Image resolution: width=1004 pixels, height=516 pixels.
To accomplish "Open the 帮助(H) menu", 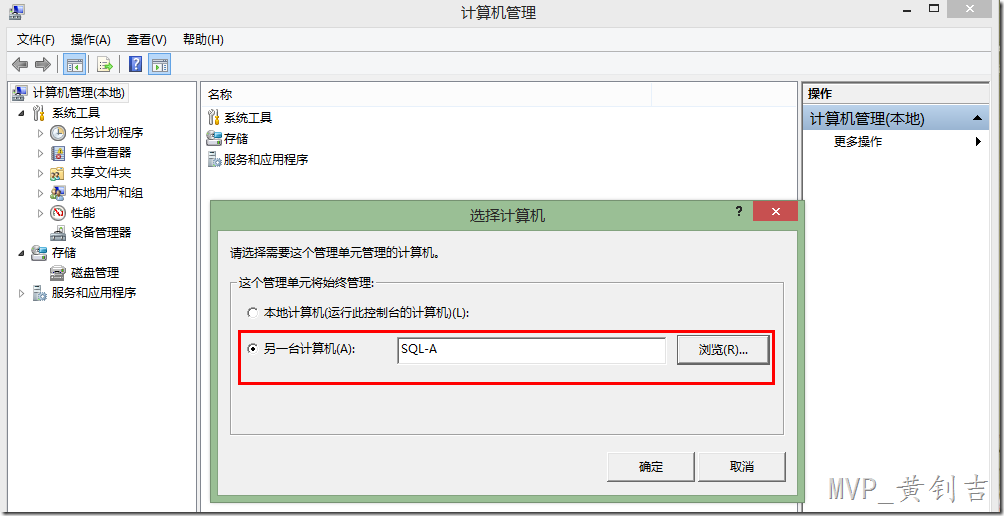I will [203, 40].
